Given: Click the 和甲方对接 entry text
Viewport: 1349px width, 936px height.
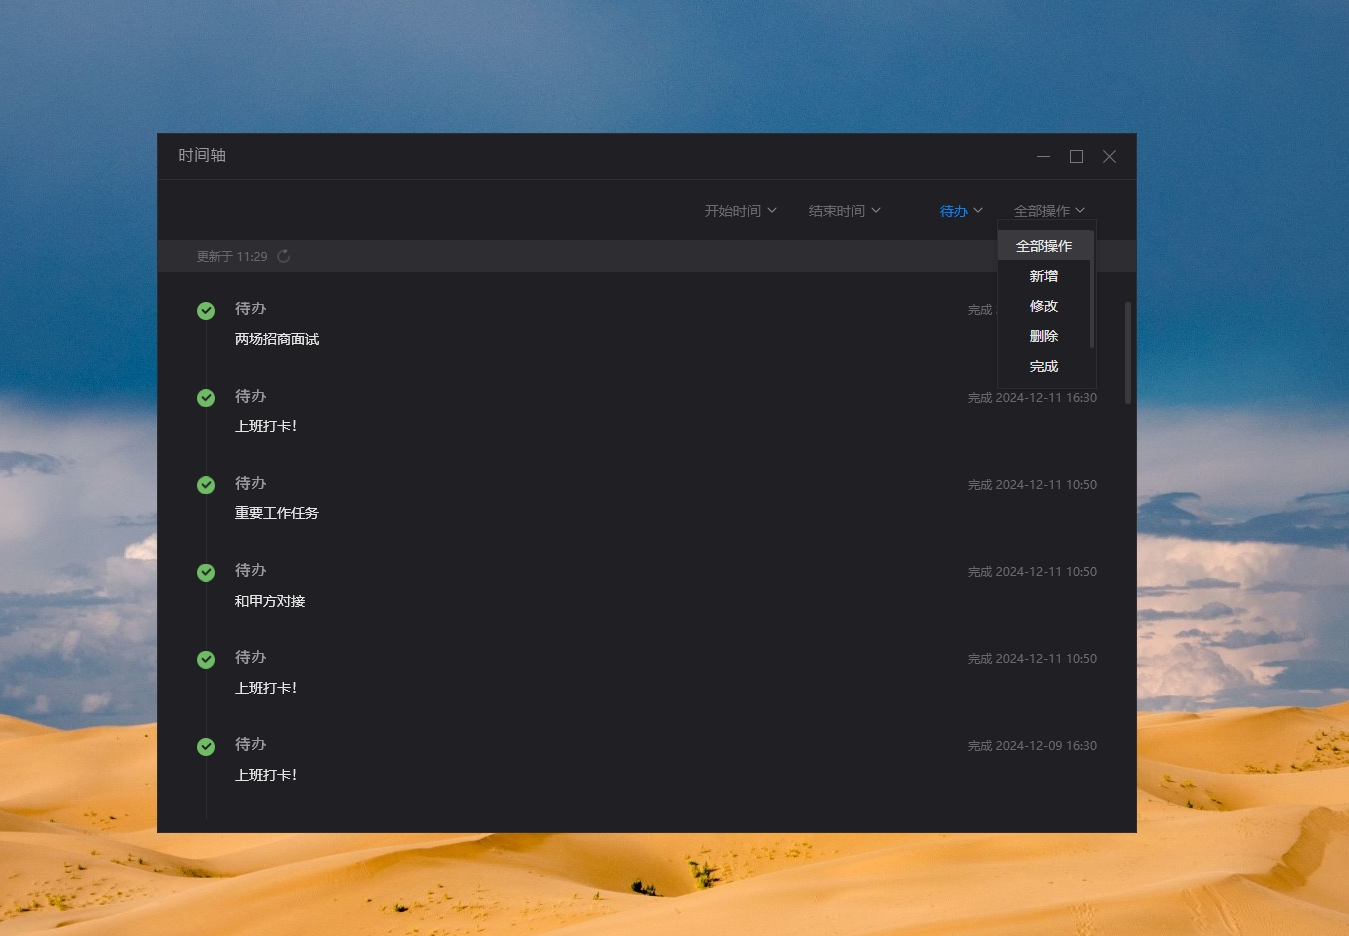Looking at the screenshot, I should (270, 601).
